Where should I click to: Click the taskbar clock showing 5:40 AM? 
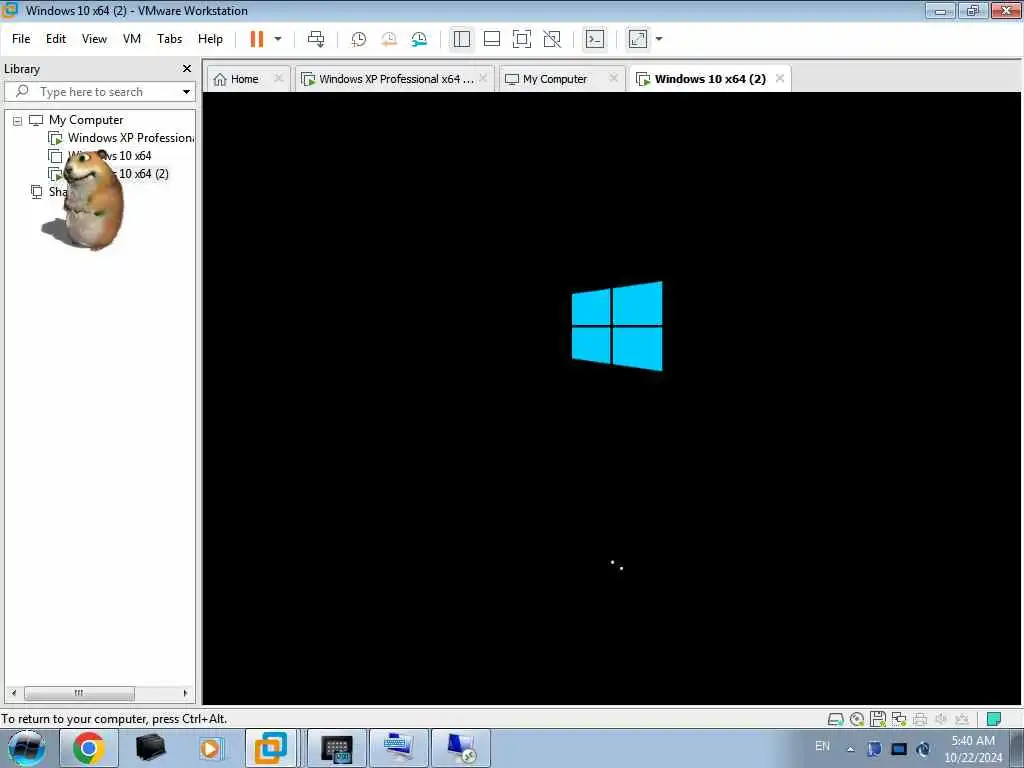[973, 749]
